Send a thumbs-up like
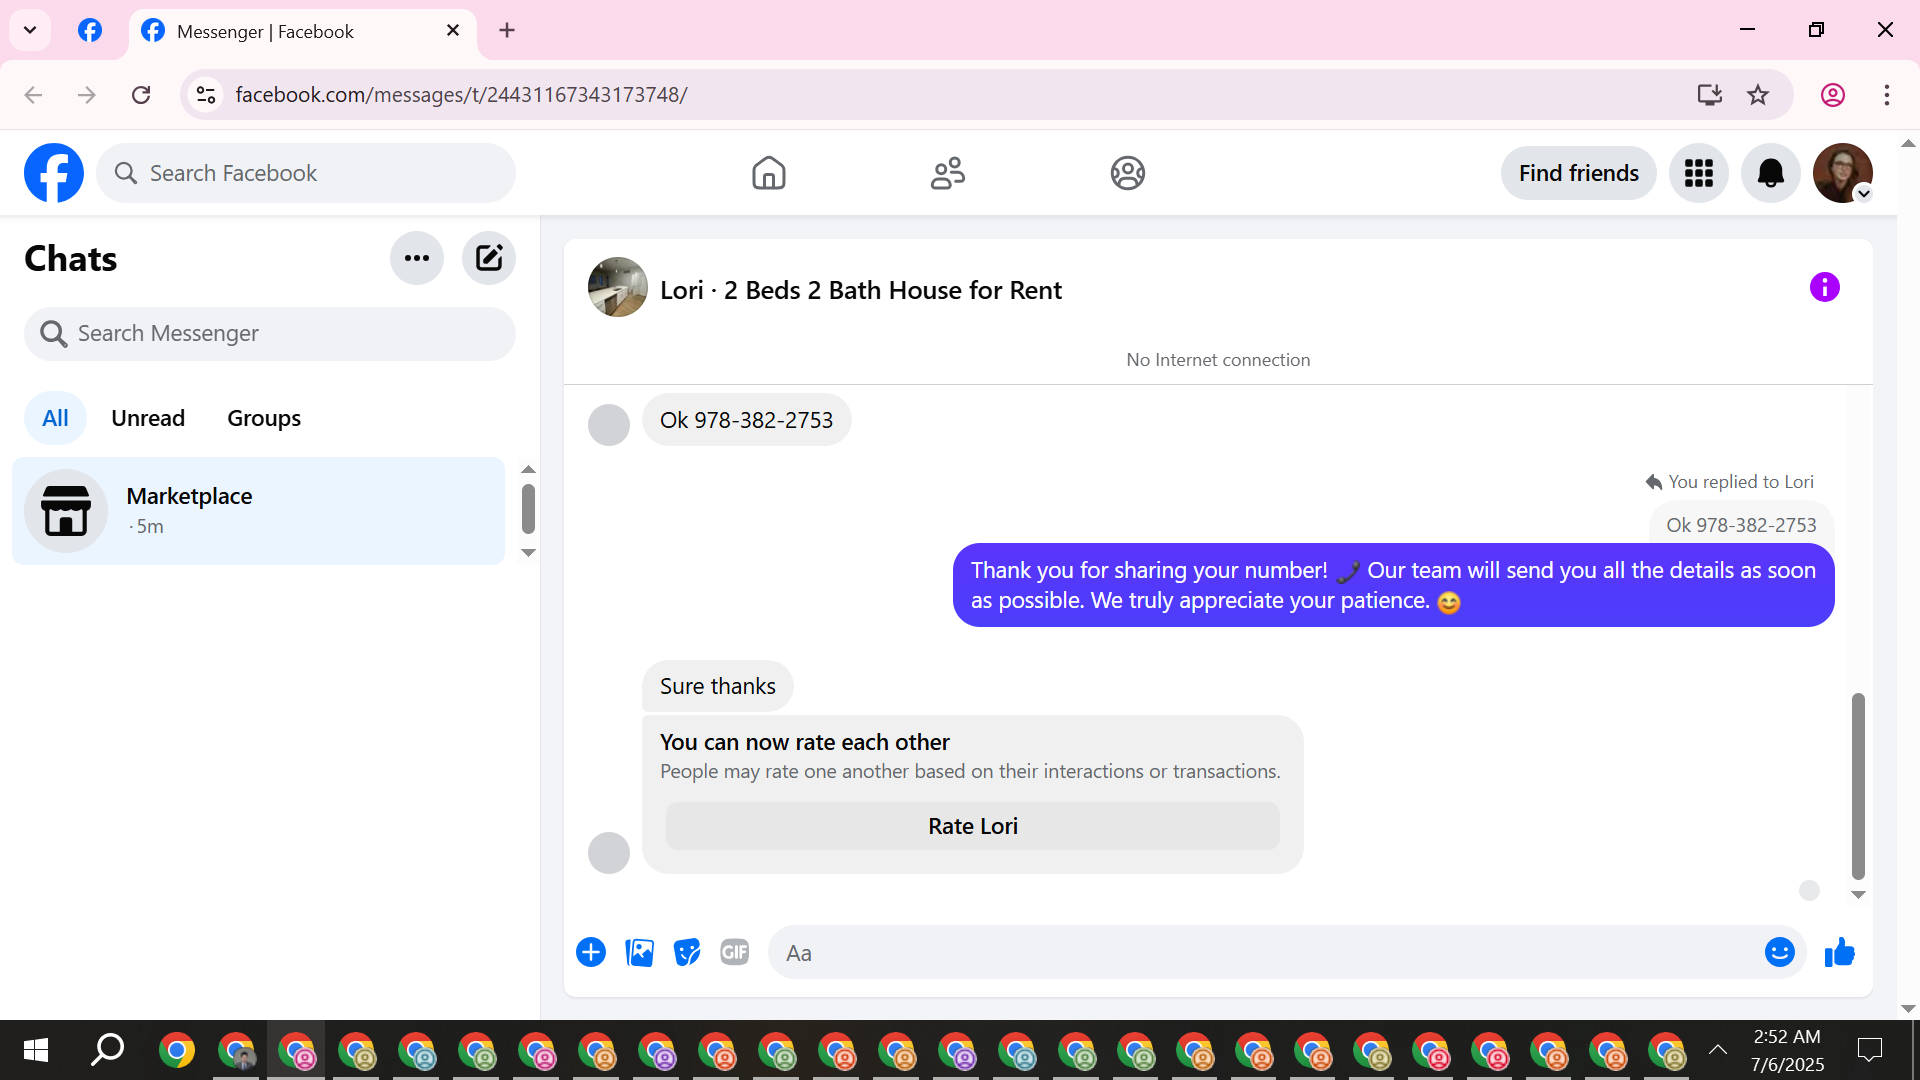This screenshot has height=1080, width=1920. pos(1839,952)
